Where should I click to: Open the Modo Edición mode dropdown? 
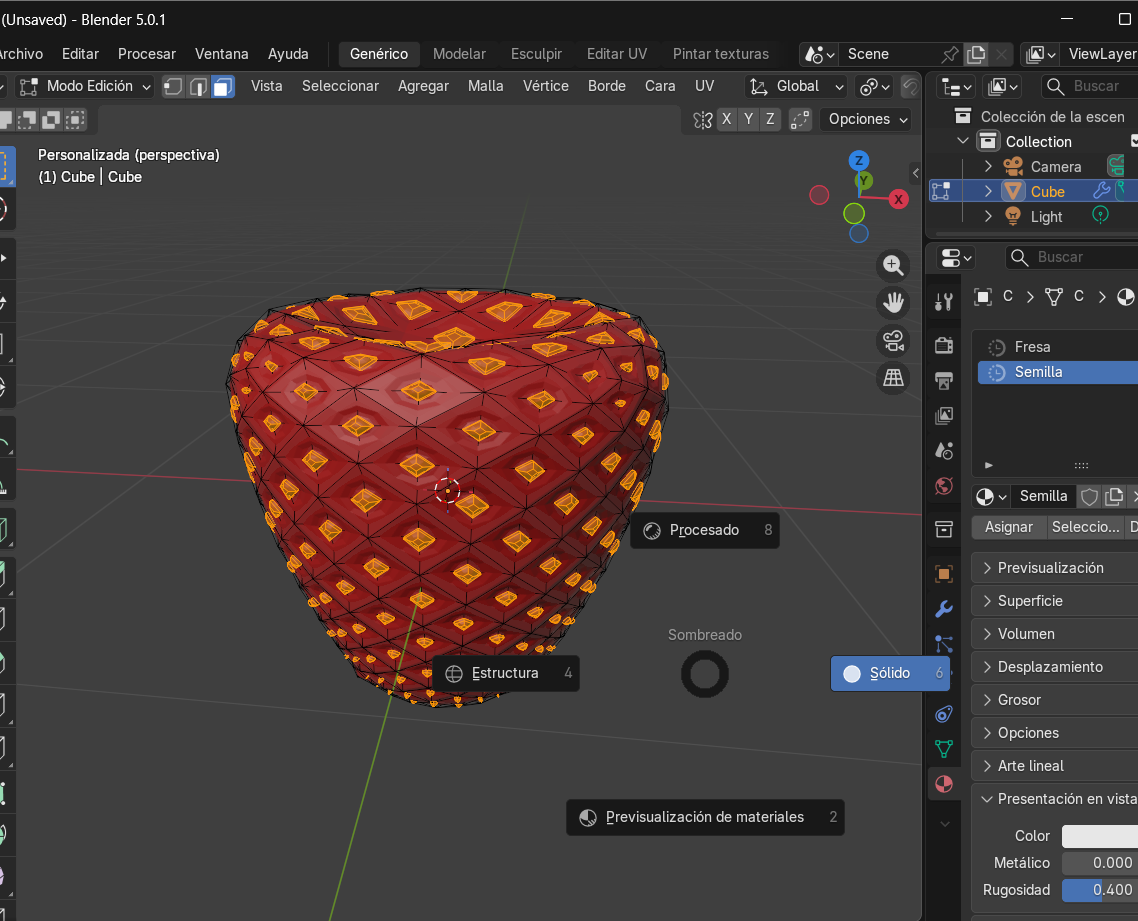pos(86,86)
